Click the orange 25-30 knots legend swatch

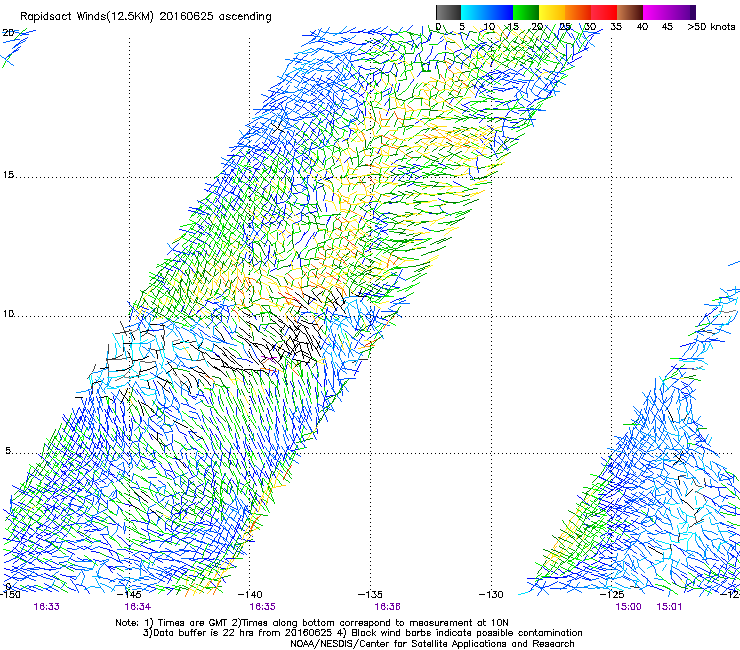point(578,12)
